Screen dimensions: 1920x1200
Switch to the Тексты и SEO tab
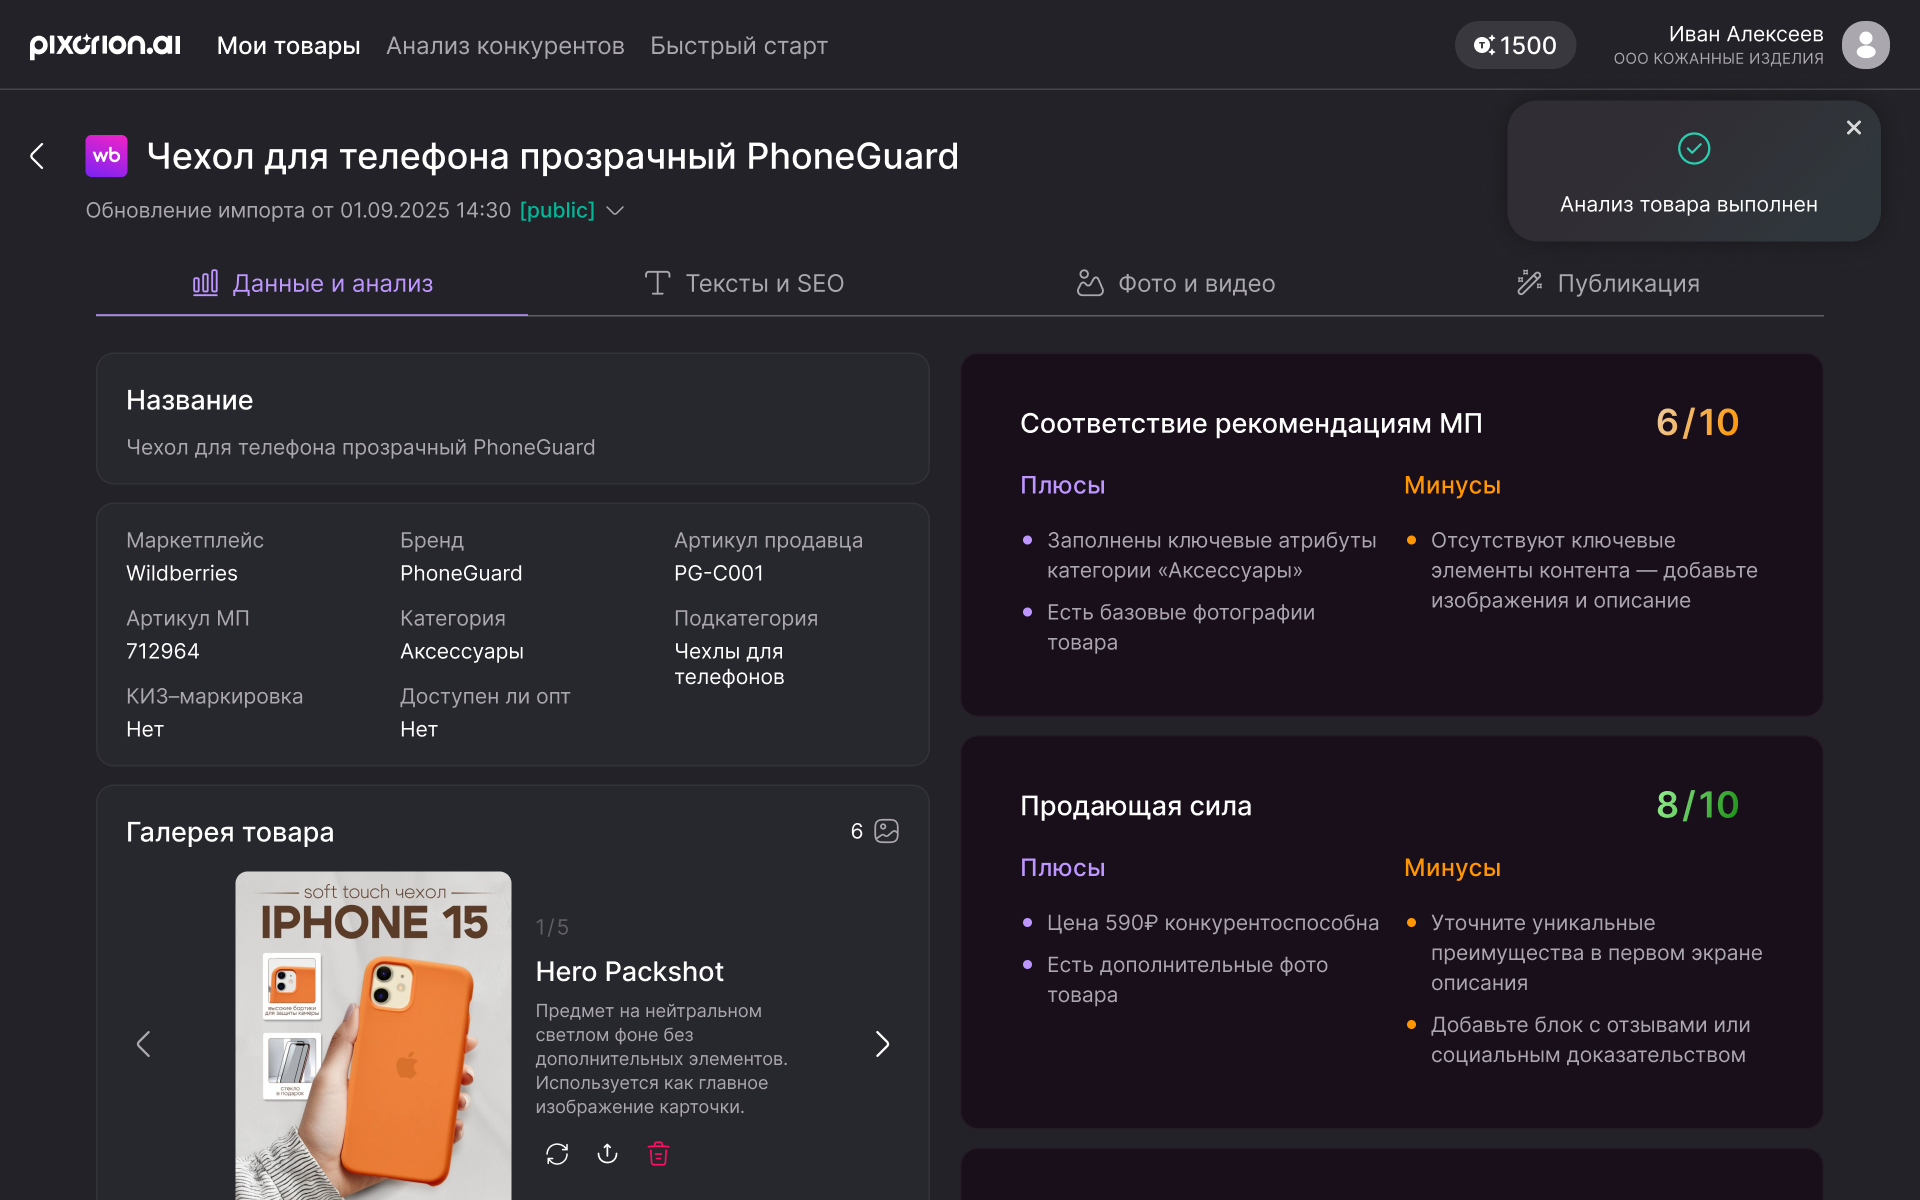pyautogui.click(x=744, y=284)
